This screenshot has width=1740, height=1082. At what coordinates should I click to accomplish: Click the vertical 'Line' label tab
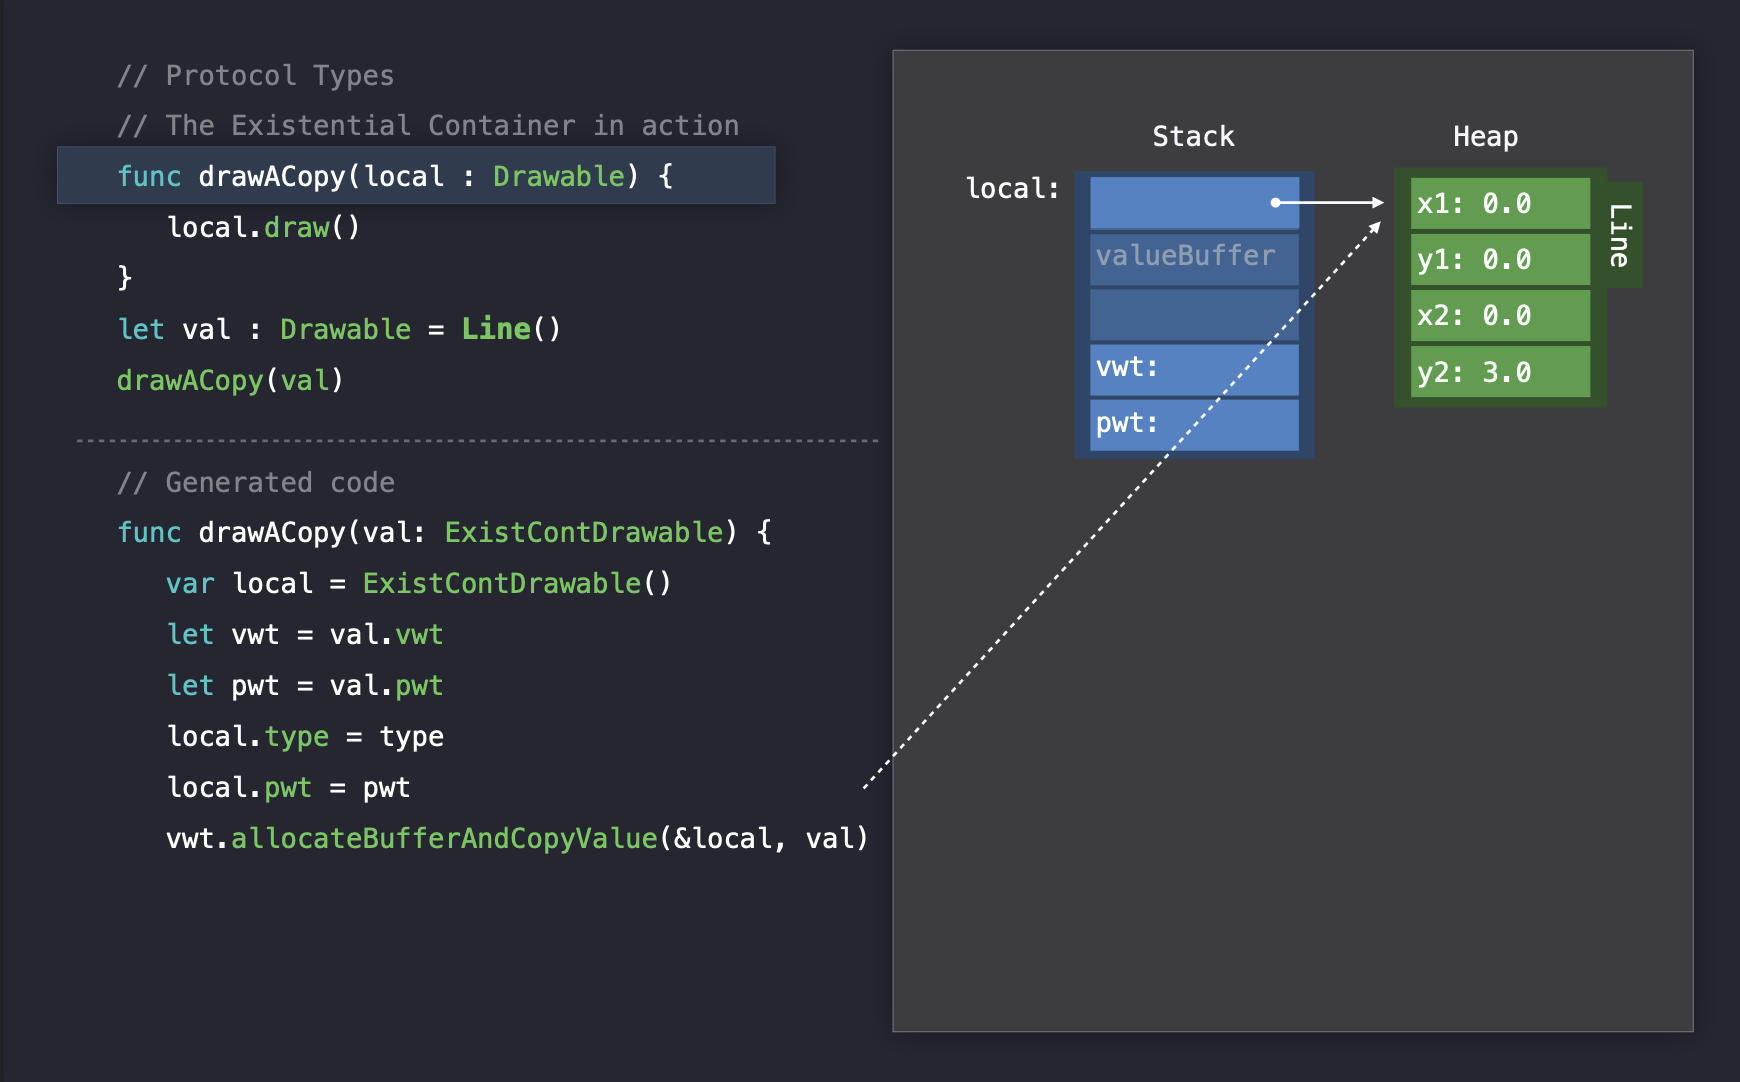[x=1622, y=235]
